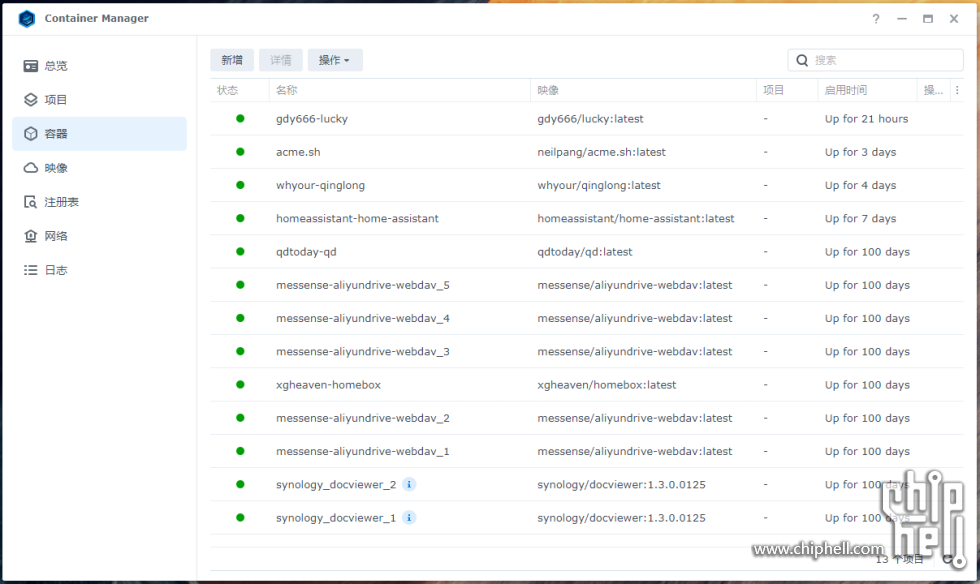Screen dimensions: 980x584
Task: Click info icon beside synology_docviewer_1
Action: (x=409, y=518)
